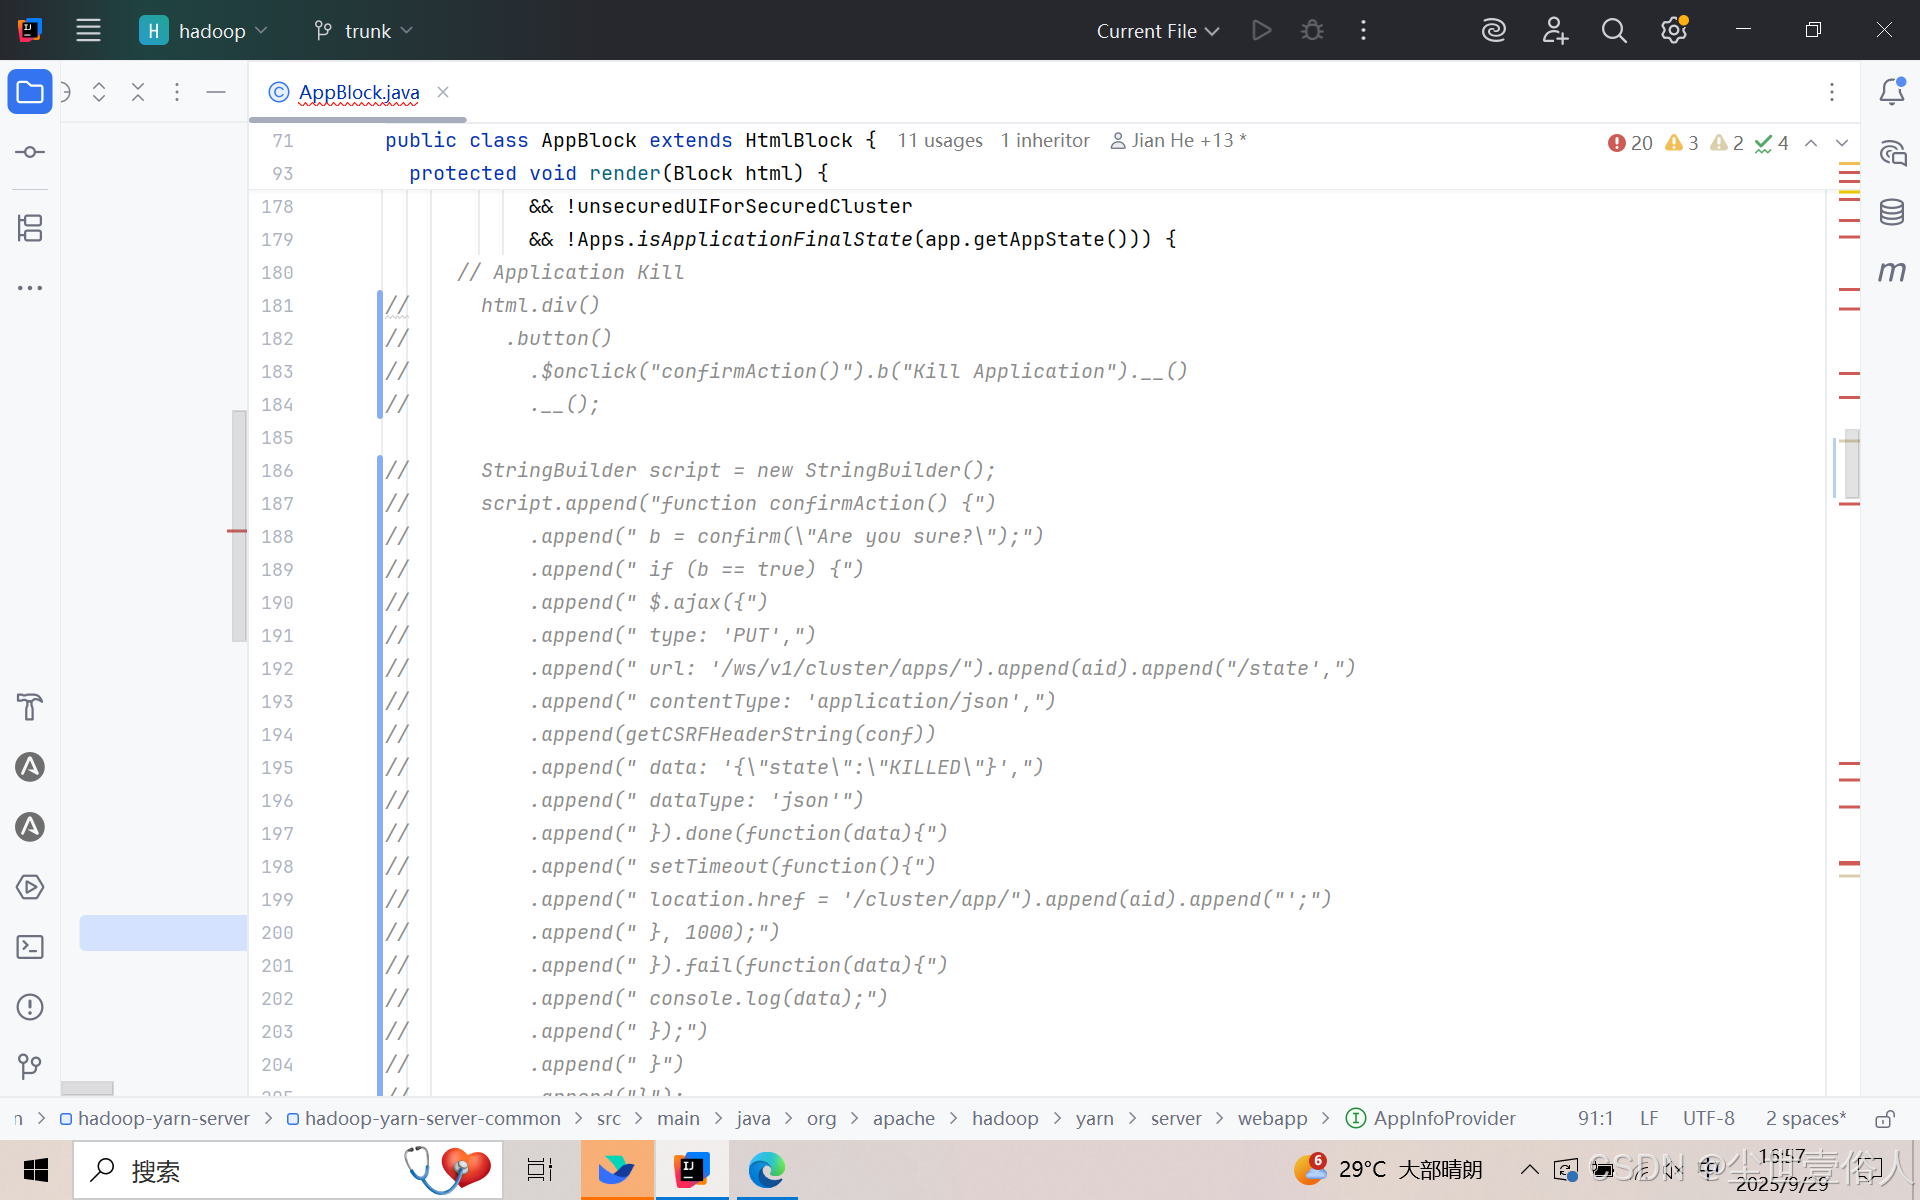Open the Project tool window folder icon
Image resolution: width=1920 pixels, height=1200 pixels.
(x=30, y=93)
